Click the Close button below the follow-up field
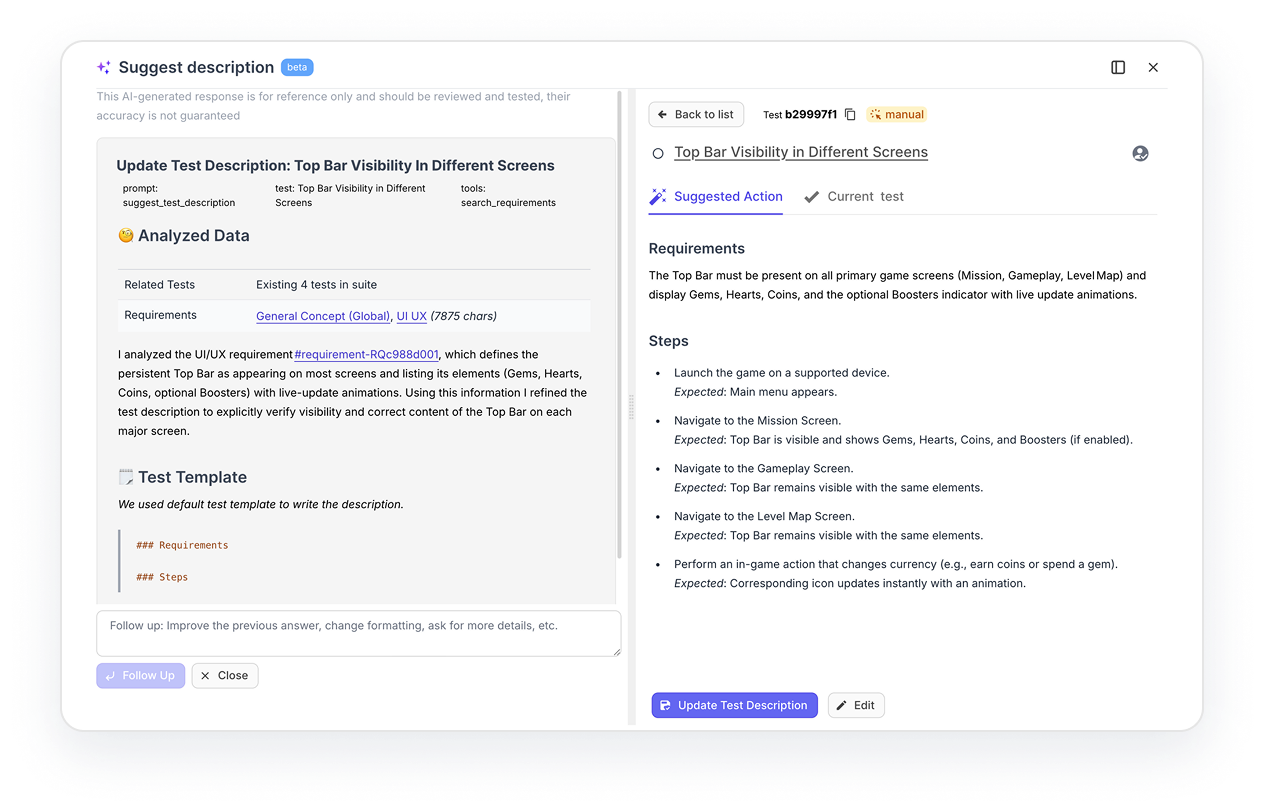The width and height of the screenshot is (1264, 806). point(225,676)
